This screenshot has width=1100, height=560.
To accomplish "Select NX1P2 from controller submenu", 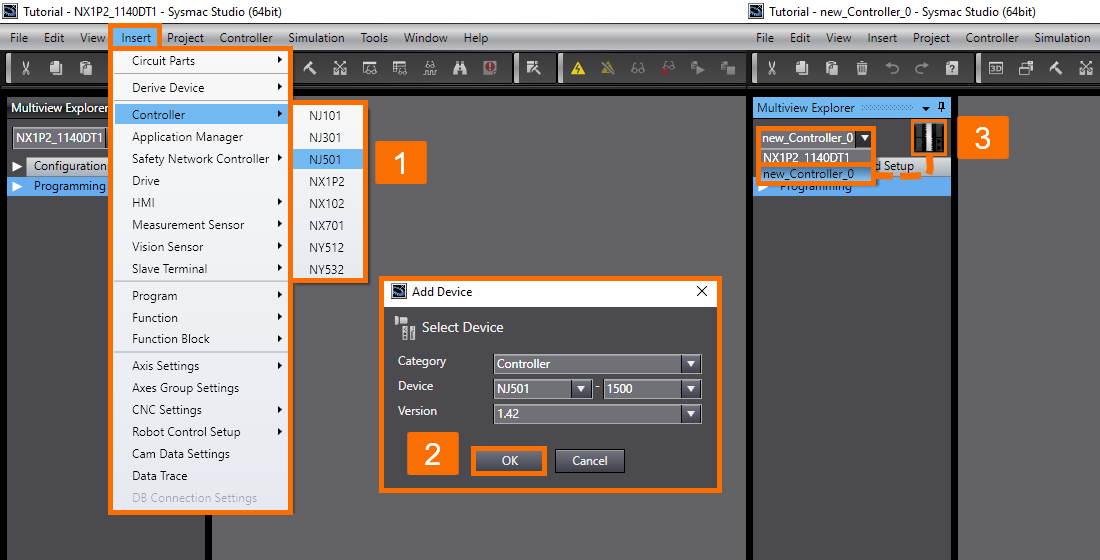I will pos(328,181).
